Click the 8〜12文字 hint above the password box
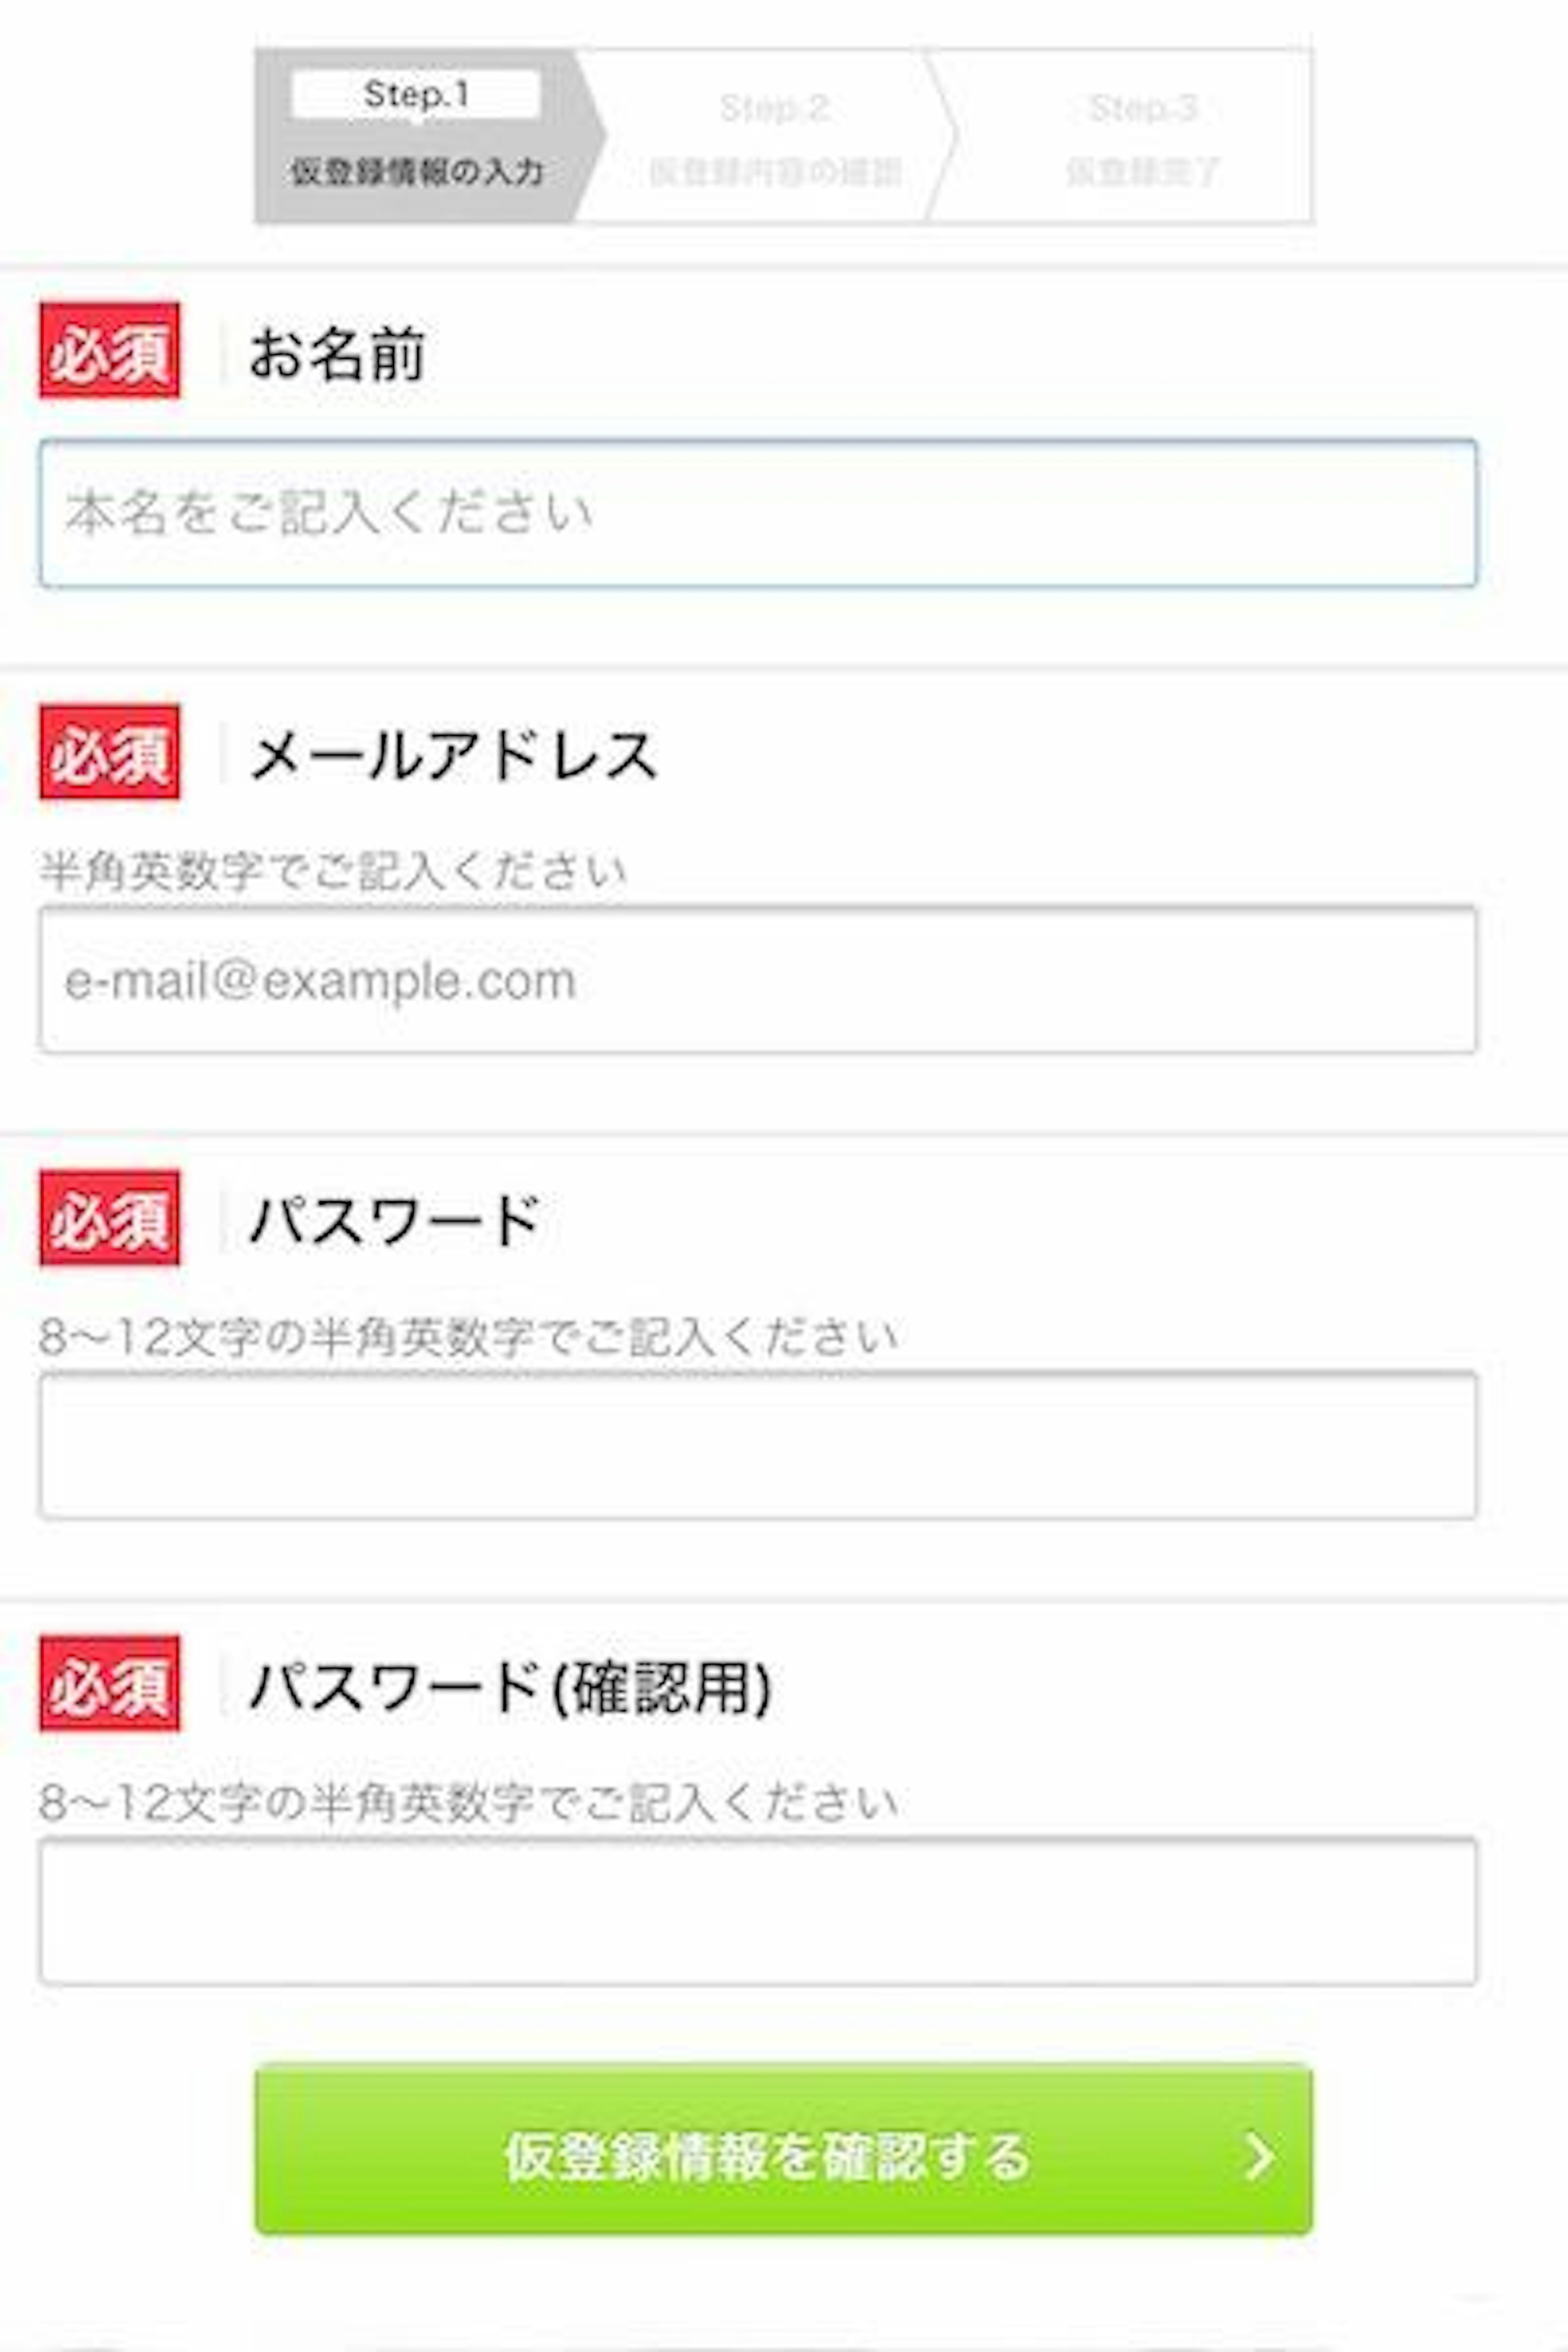Viewport: 1568px width, 2352px height. [x=468, y=1337]
